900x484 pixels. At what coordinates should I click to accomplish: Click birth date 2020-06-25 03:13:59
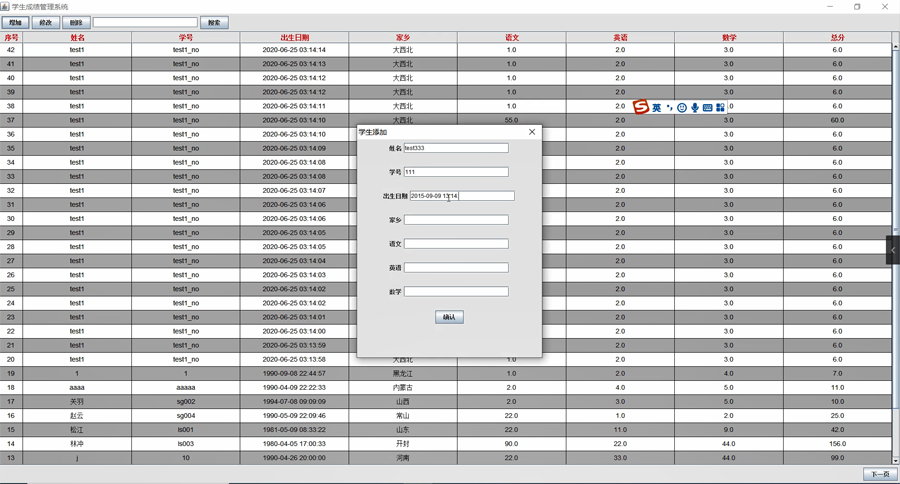(294, 345)
